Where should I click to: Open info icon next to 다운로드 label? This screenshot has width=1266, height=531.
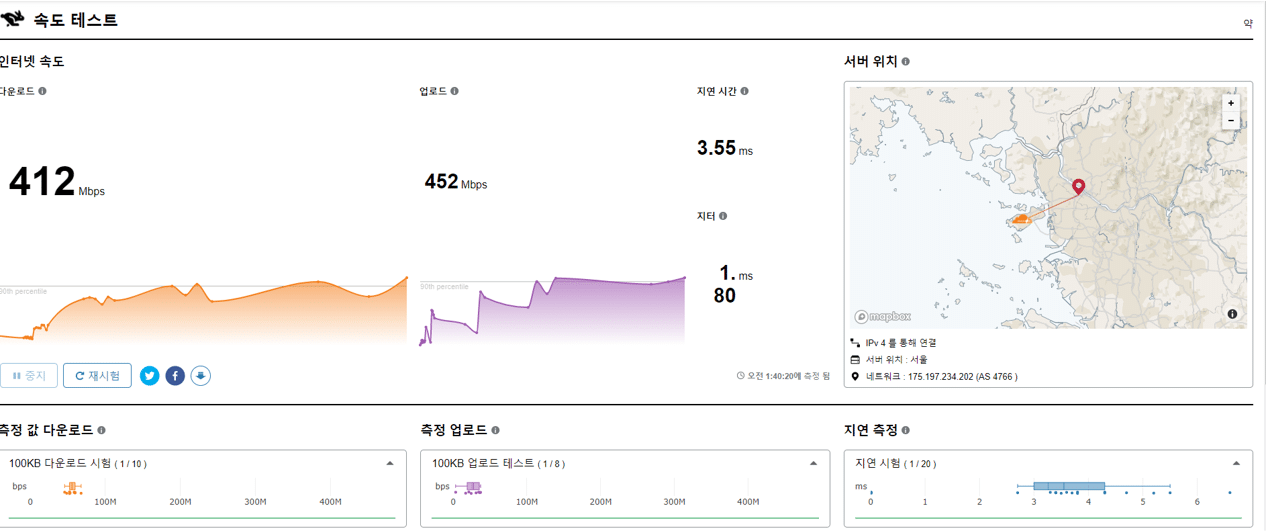(42, 91)
